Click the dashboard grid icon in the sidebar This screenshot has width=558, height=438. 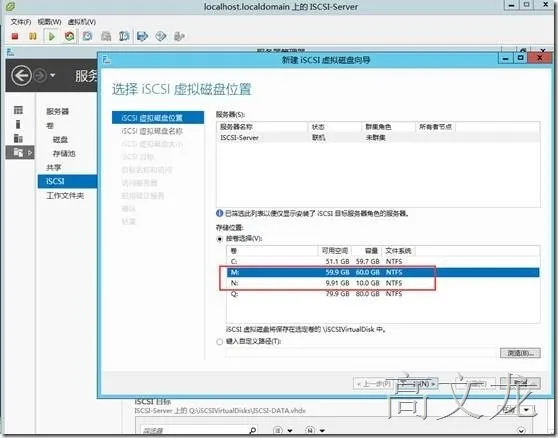click(18, 110)
